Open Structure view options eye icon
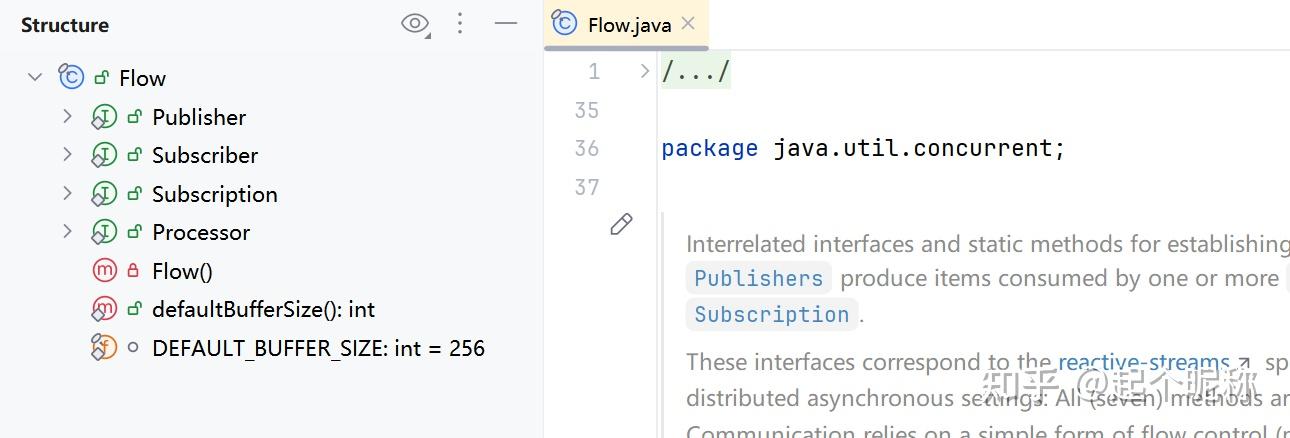The image size is (1290, 438). (414, 24)
